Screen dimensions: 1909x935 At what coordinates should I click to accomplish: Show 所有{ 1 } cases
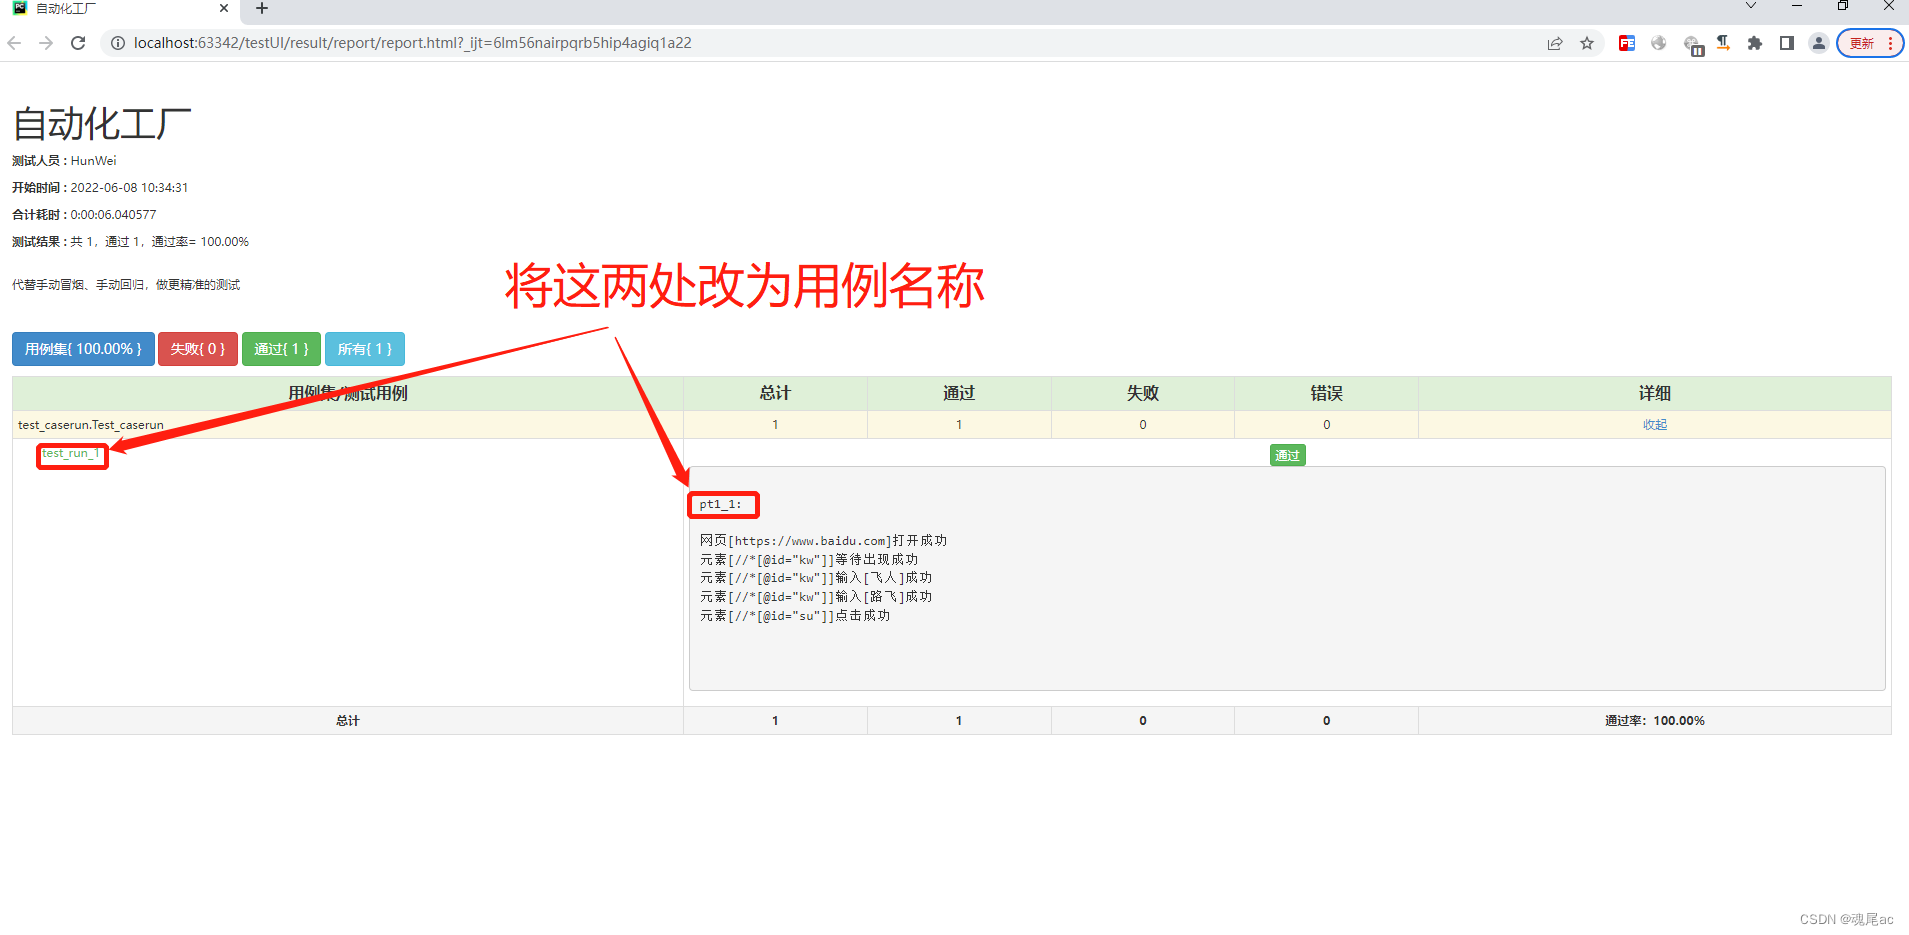(365, 349)
